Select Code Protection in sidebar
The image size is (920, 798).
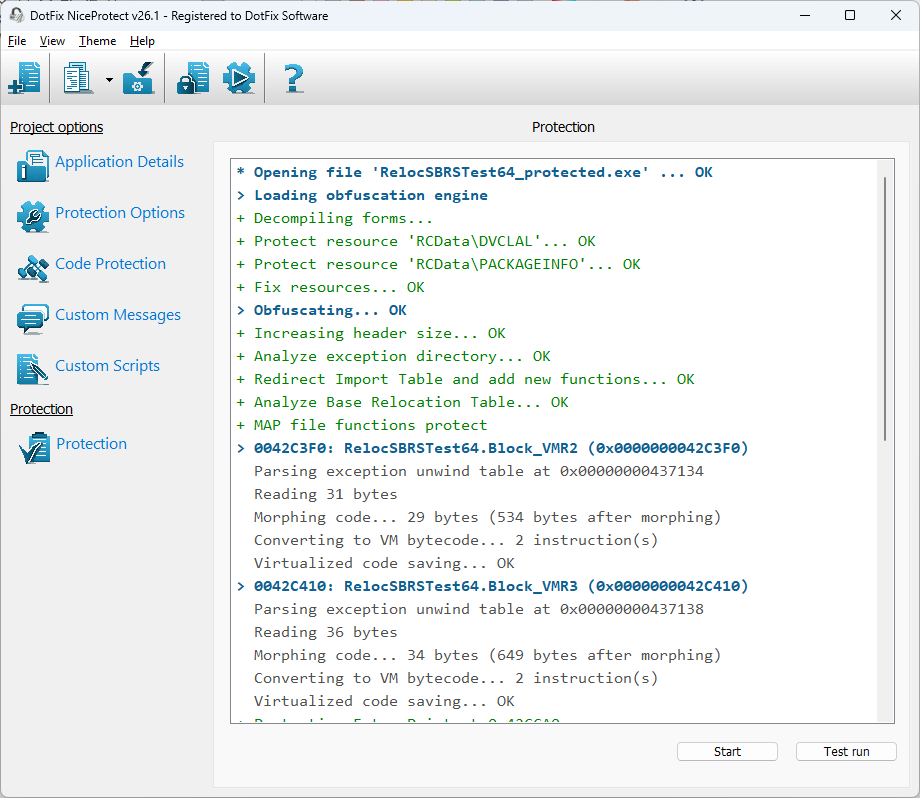tap(110, 264)
